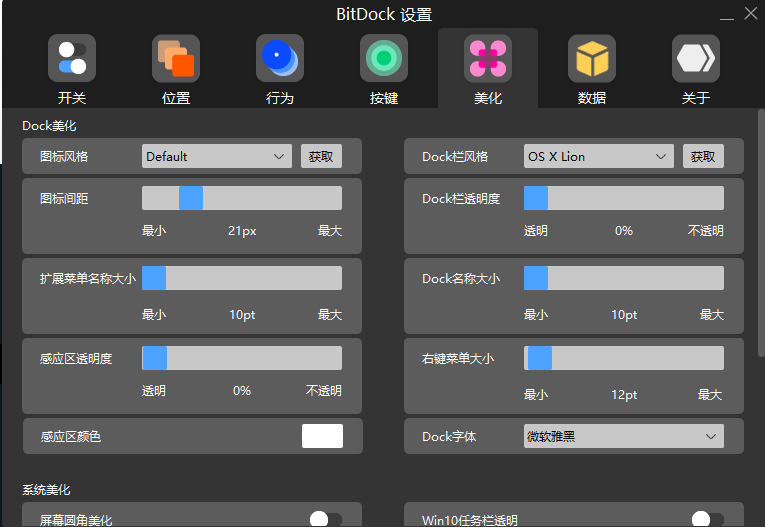Viewport: 765px width, 527px height.
Task: Click the Dock美化 section heading
Action: 49,126
